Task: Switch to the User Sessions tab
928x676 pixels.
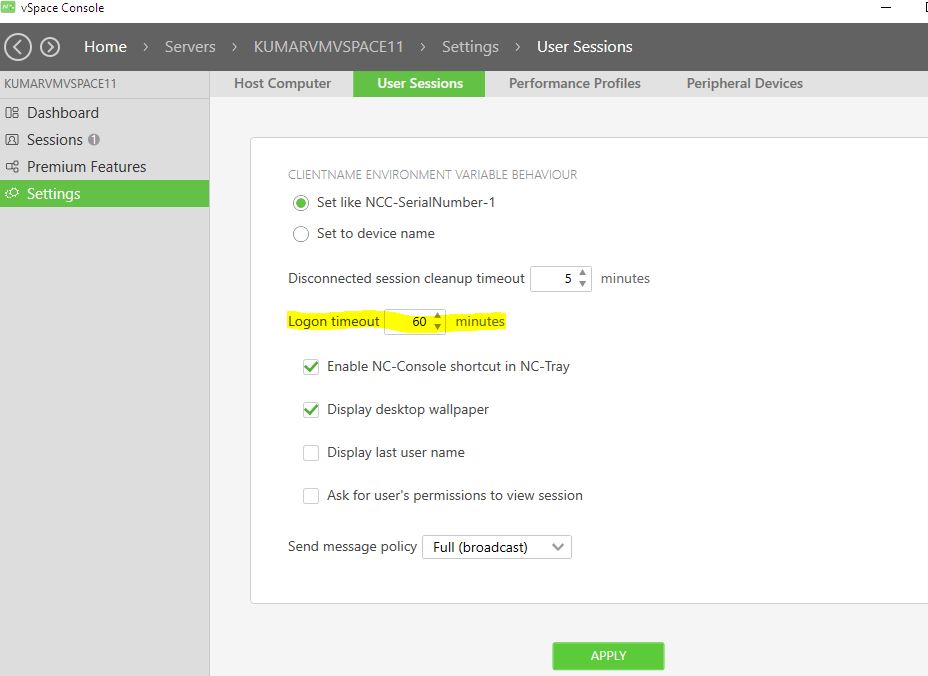Action: [x=419, y=83]
